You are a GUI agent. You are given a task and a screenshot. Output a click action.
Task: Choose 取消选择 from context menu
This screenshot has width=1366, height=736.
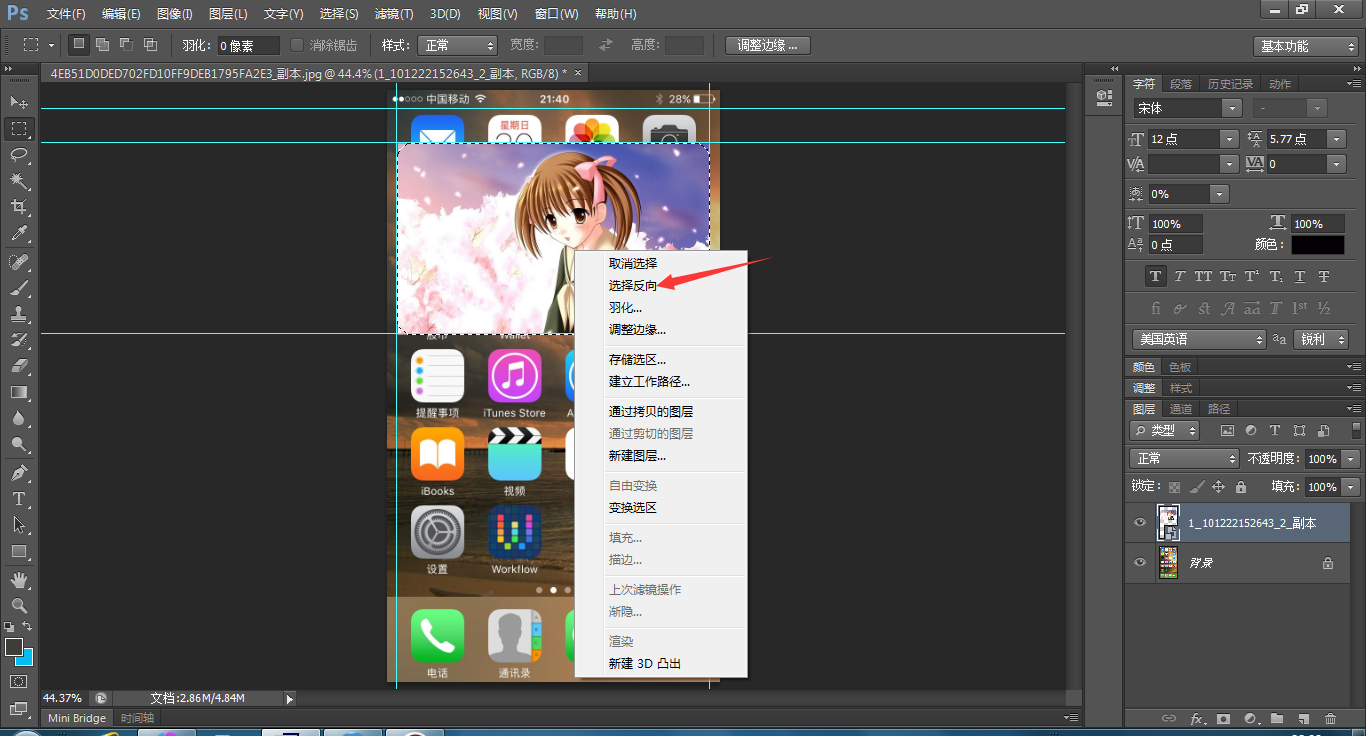point(633,263)
